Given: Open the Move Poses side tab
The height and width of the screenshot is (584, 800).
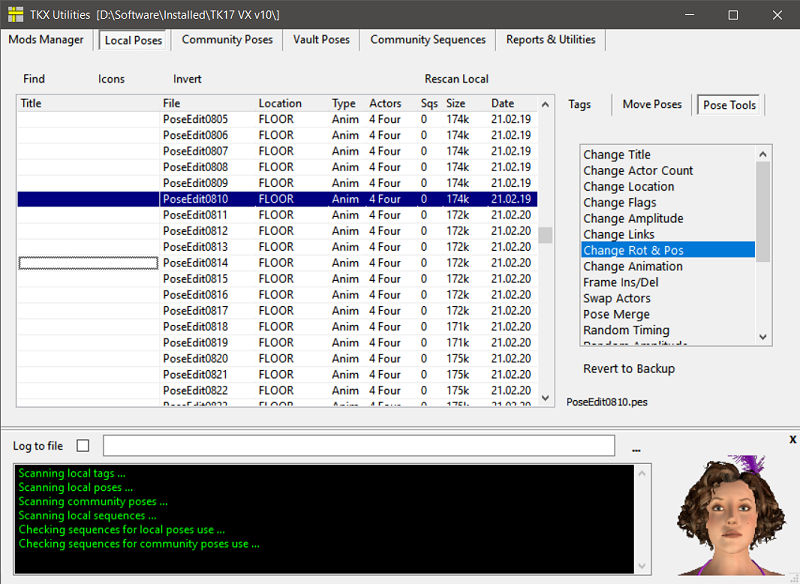Looking at the screenshot, I should coord(652,105).
